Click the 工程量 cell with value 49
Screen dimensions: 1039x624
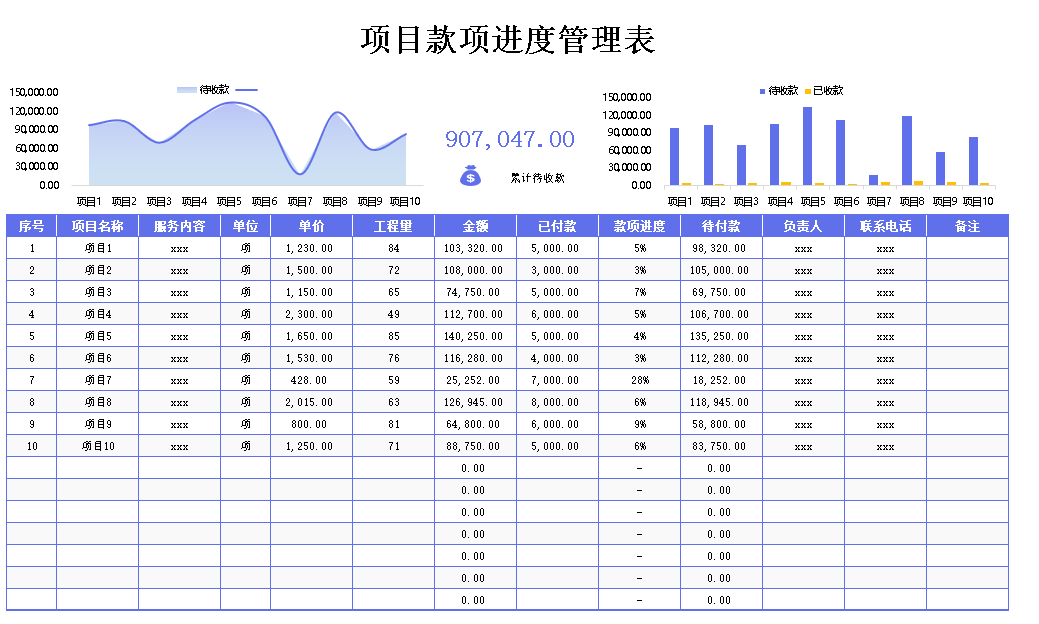click(393, 314)
